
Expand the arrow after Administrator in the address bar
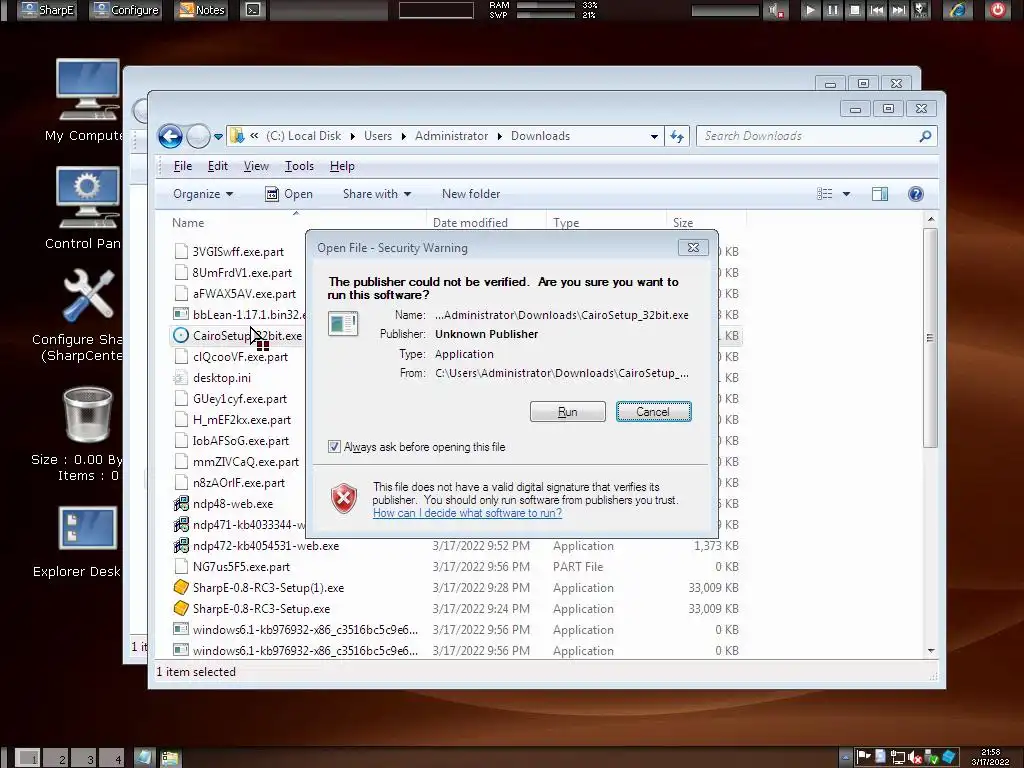click(499, 136)
